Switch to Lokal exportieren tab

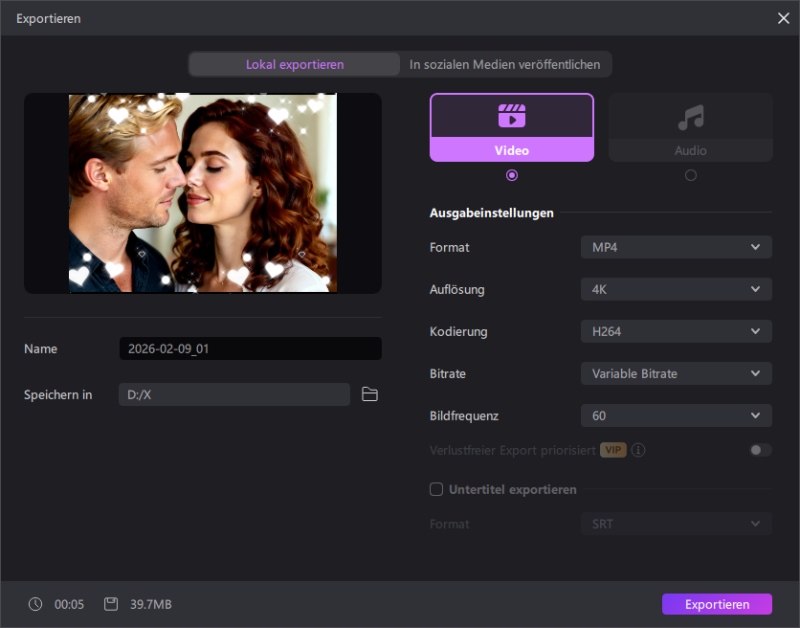click(x=295, y=64)
